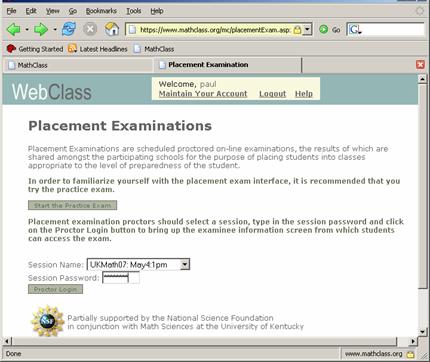The width and height of the screenshot is (430, 362).
Task: Open the Latest Headlines feed bookmark
Action: tap(98, 49)
